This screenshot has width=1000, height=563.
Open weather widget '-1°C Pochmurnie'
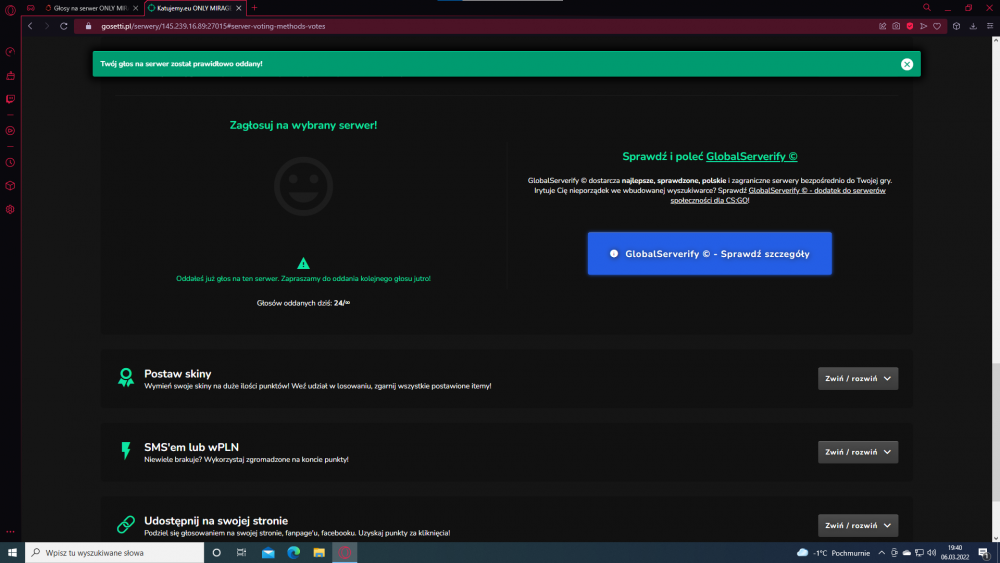coord(834,553)
